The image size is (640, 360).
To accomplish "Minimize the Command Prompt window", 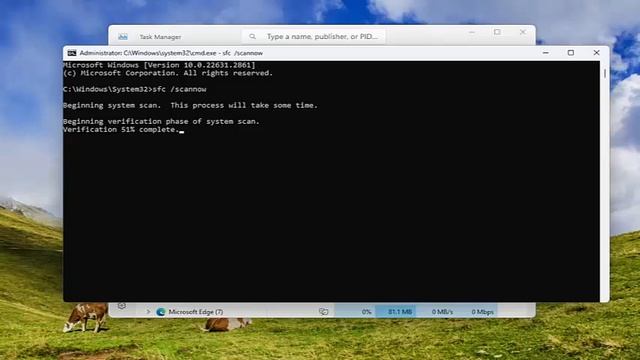I will pyautogui.click(x=546, y=53).
